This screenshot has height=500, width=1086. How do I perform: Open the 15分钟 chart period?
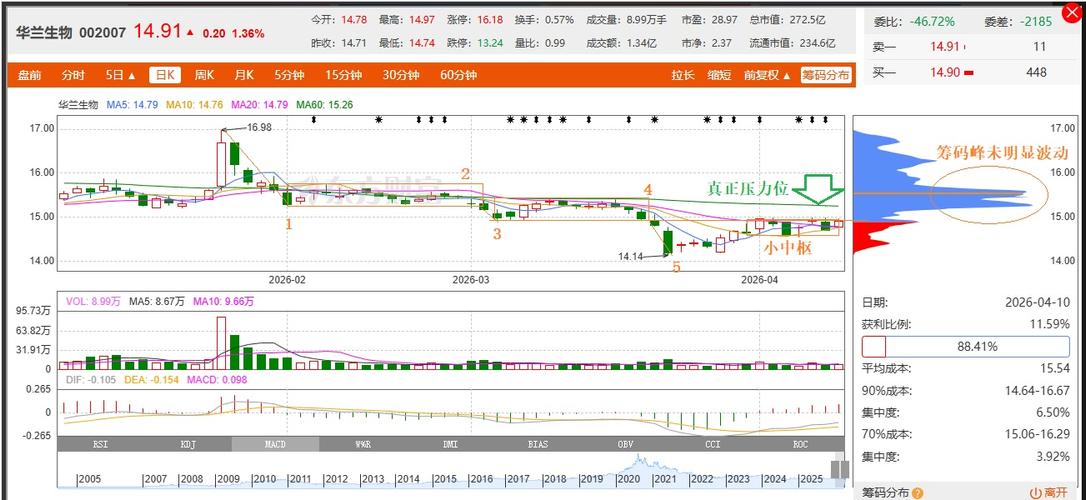344,75
